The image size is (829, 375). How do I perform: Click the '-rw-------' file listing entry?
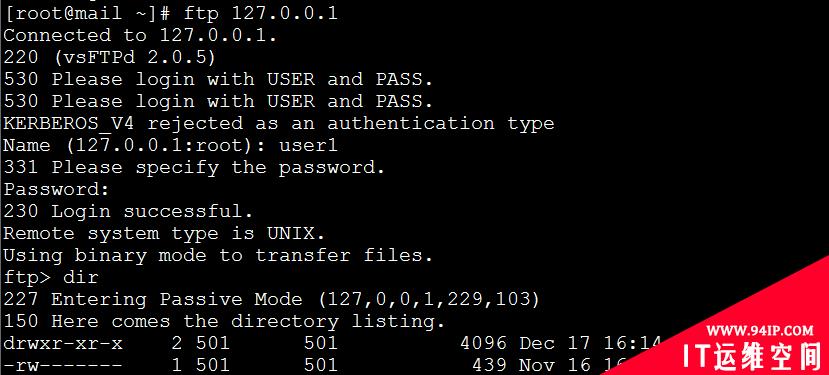[63, 365]
